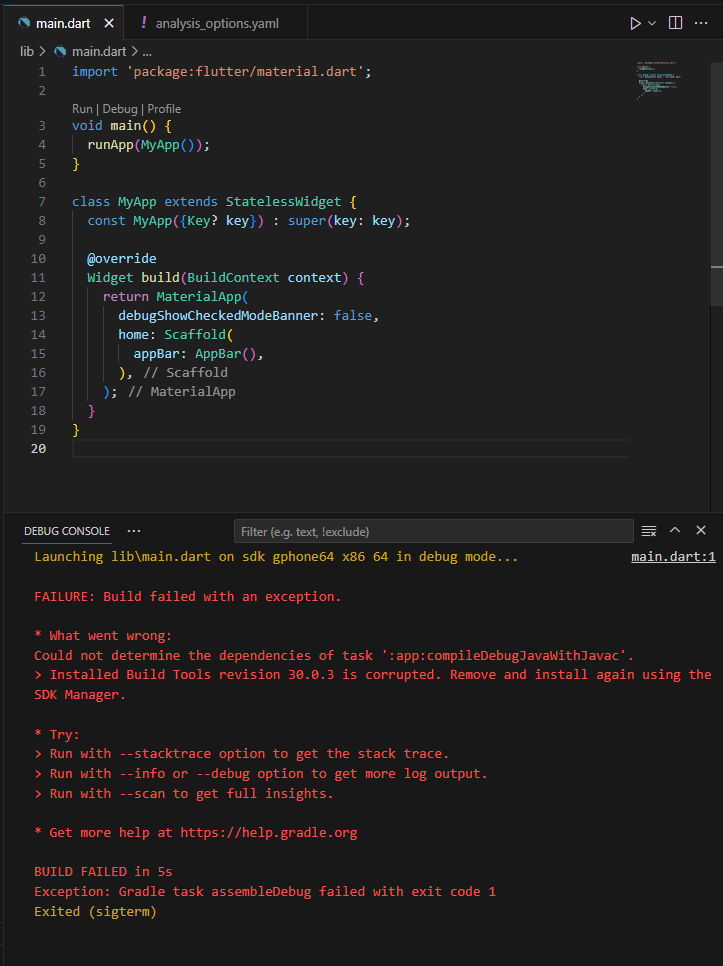The height and width of the screenshot is (966, 723).
Task: Focus the debug console Filter input
Action: click(x=434, y=531)
